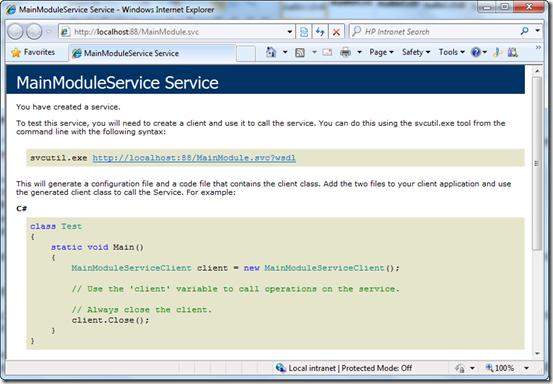Click the Internet Explorer title bar icon
The image size is (553, 384).
[x=11, y=10]
